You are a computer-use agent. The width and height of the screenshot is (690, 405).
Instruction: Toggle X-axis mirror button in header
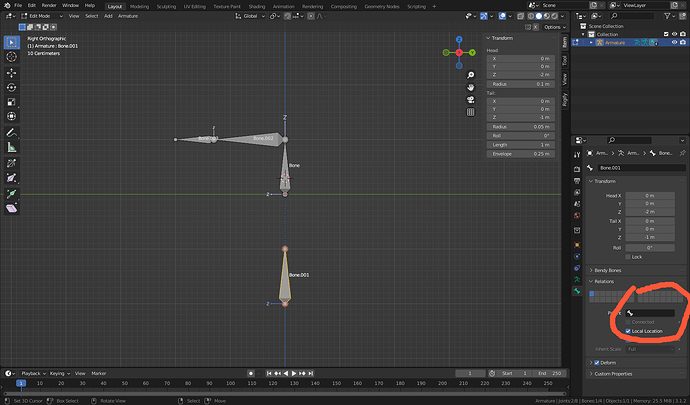pos(536,27)
